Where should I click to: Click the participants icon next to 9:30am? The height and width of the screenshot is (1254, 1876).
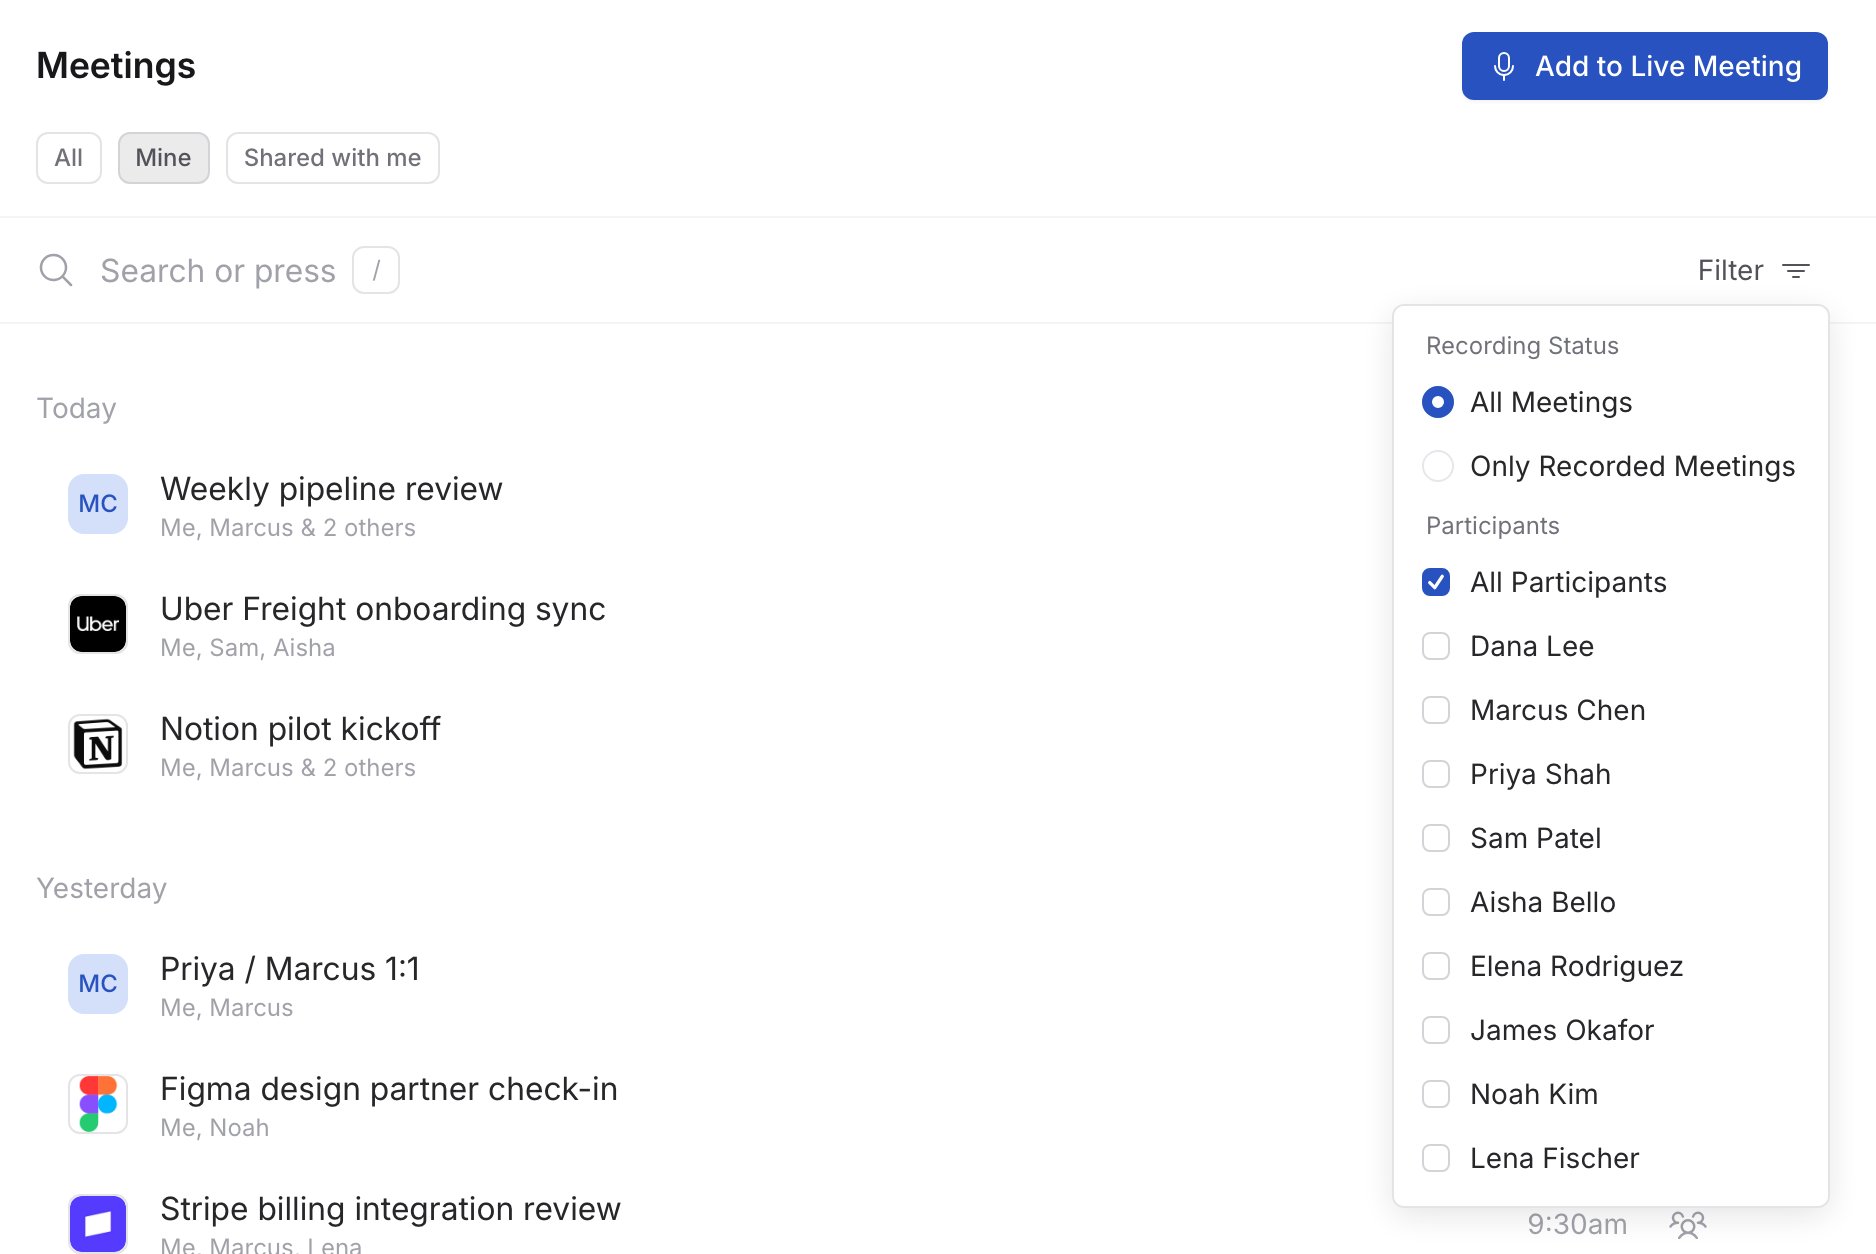point(1688,1224)
